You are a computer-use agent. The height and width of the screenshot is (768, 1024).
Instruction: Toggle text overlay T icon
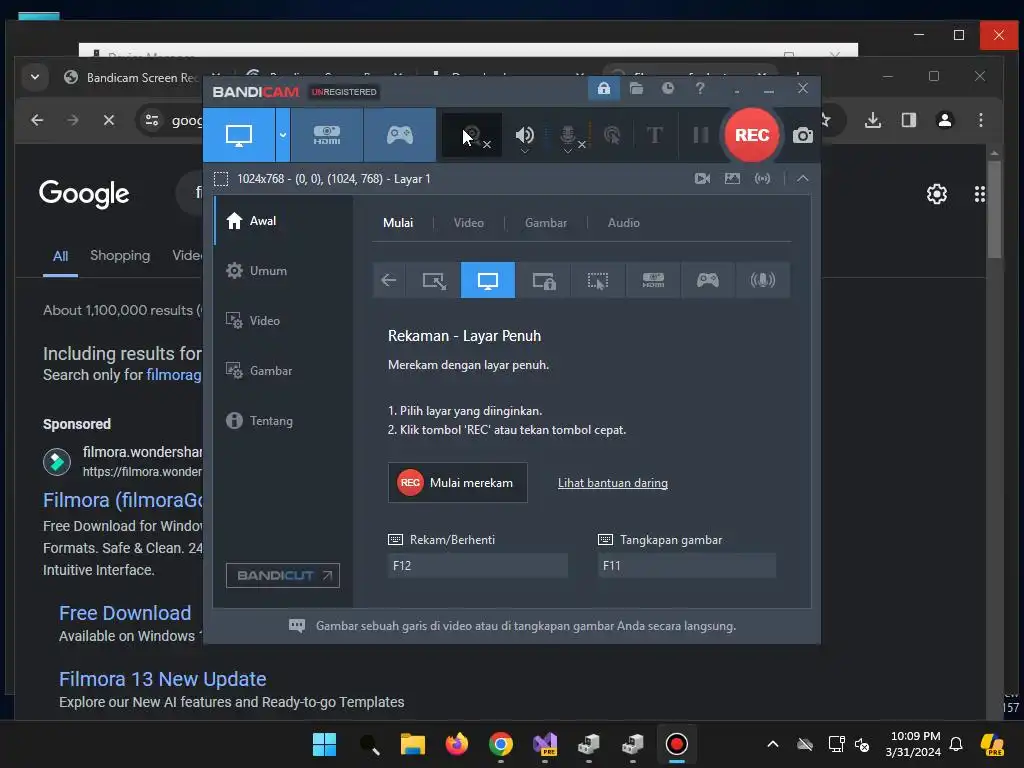click(x=654, y=135)
